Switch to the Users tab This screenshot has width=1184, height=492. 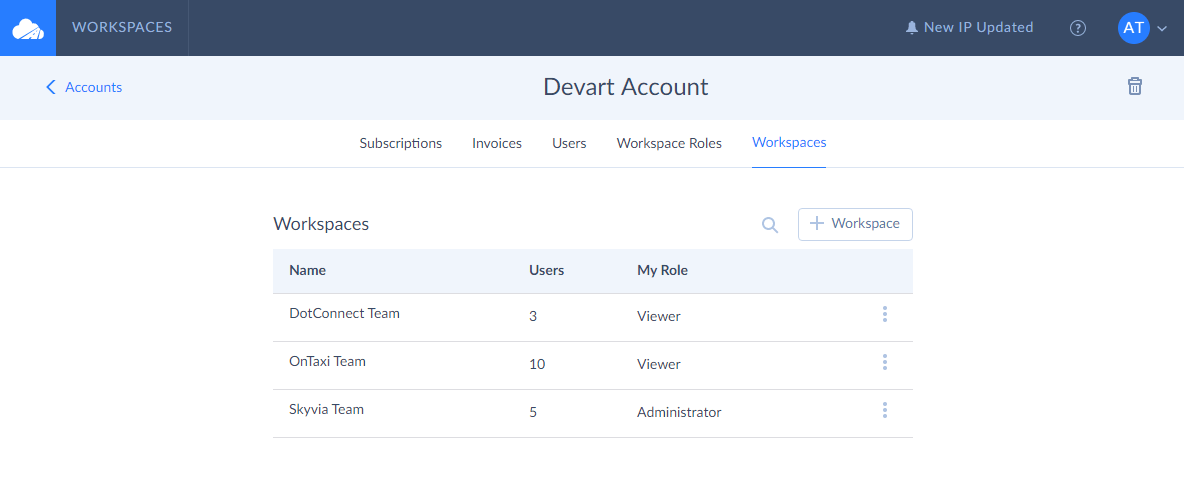569,143
